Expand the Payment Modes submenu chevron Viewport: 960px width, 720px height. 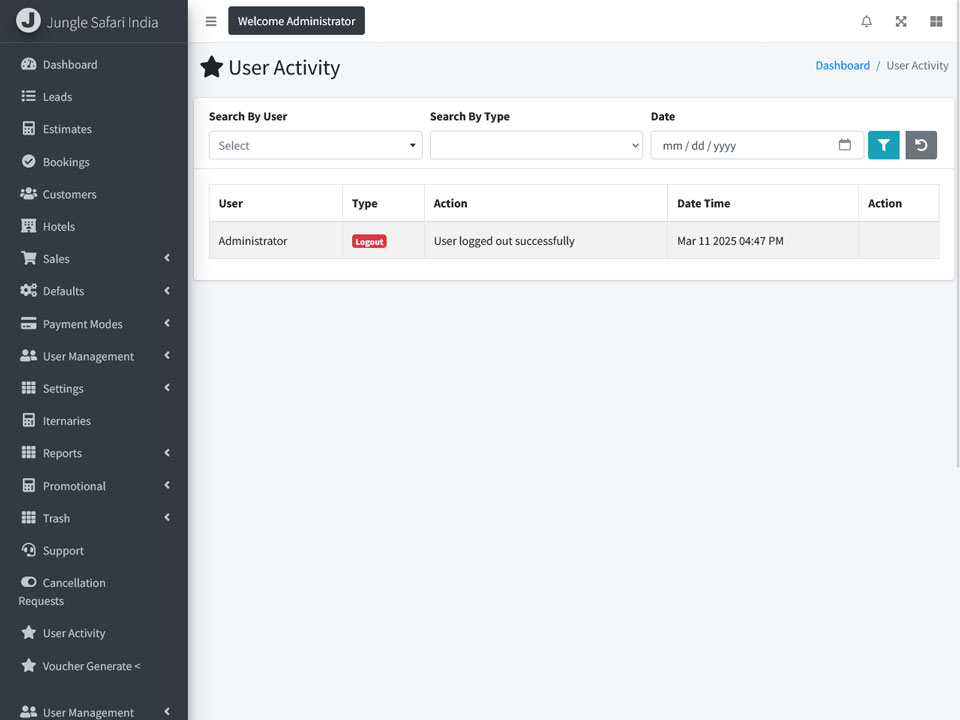pos(167,323)
